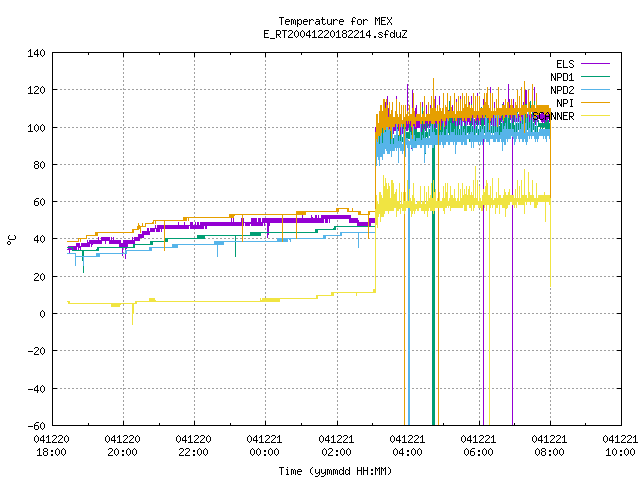Click the chart title 'Temperature for MEX'
Image resolution: width=640 pixels, height=480 pixels.
335,21
